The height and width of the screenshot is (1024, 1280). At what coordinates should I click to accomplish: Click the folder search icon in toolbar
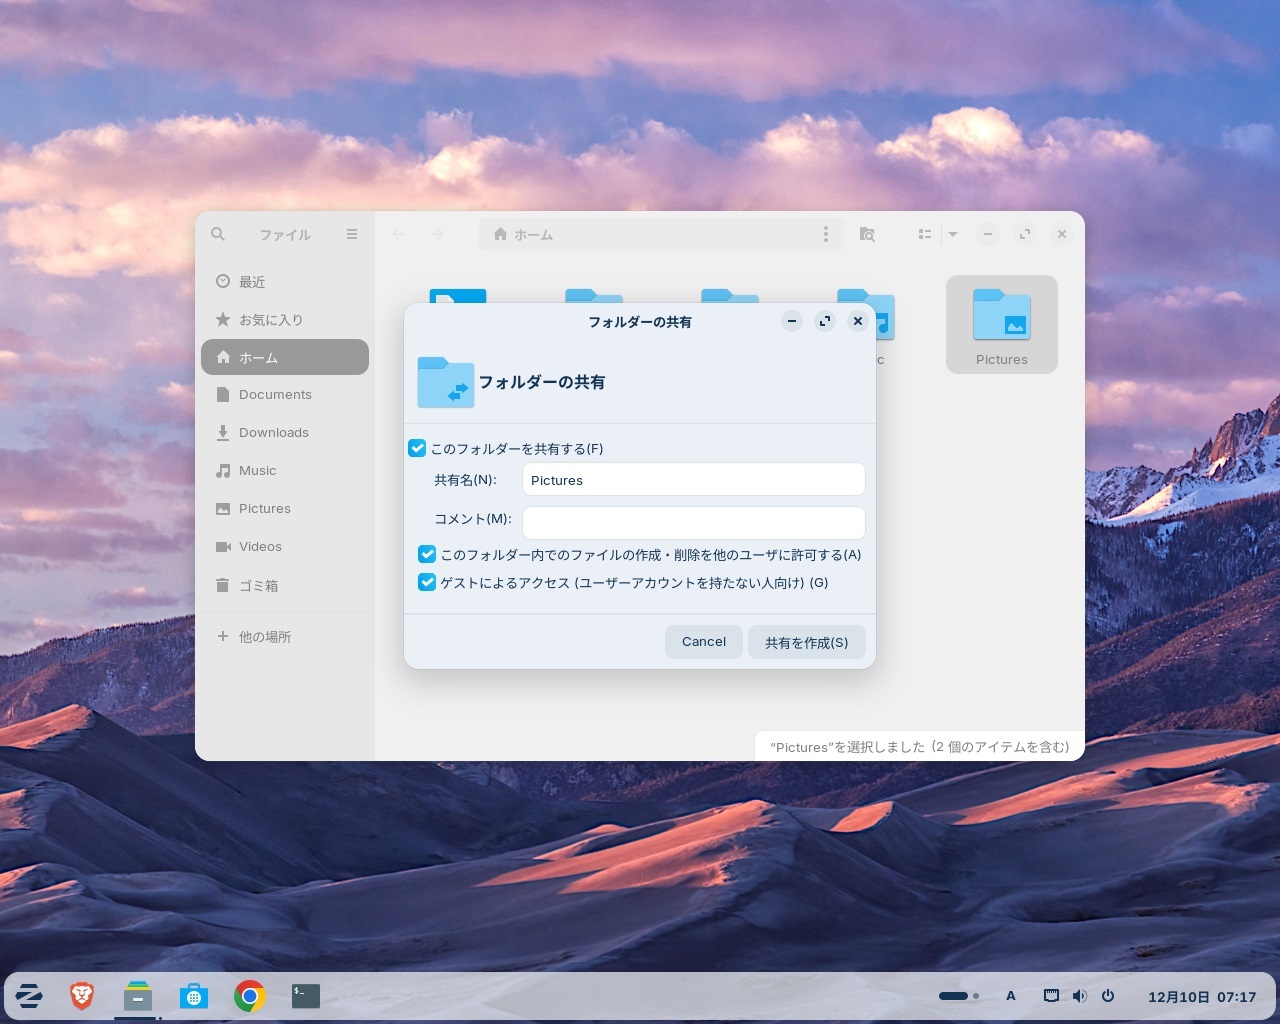pos(867,234)
